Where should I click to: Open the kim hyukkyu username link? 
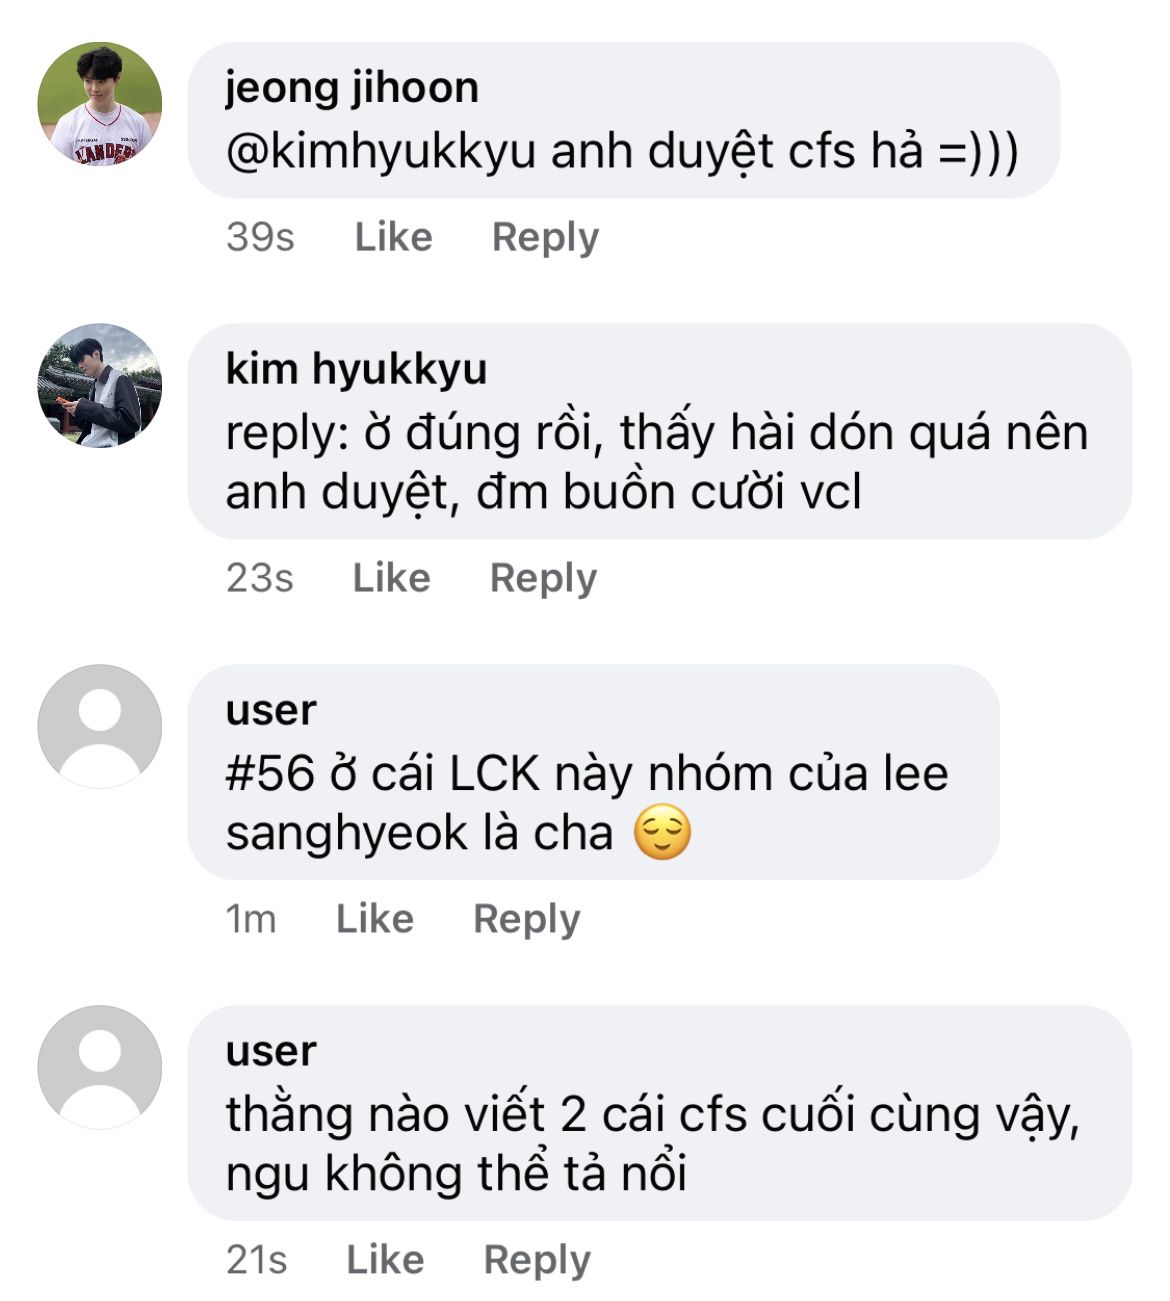point(356,370)
